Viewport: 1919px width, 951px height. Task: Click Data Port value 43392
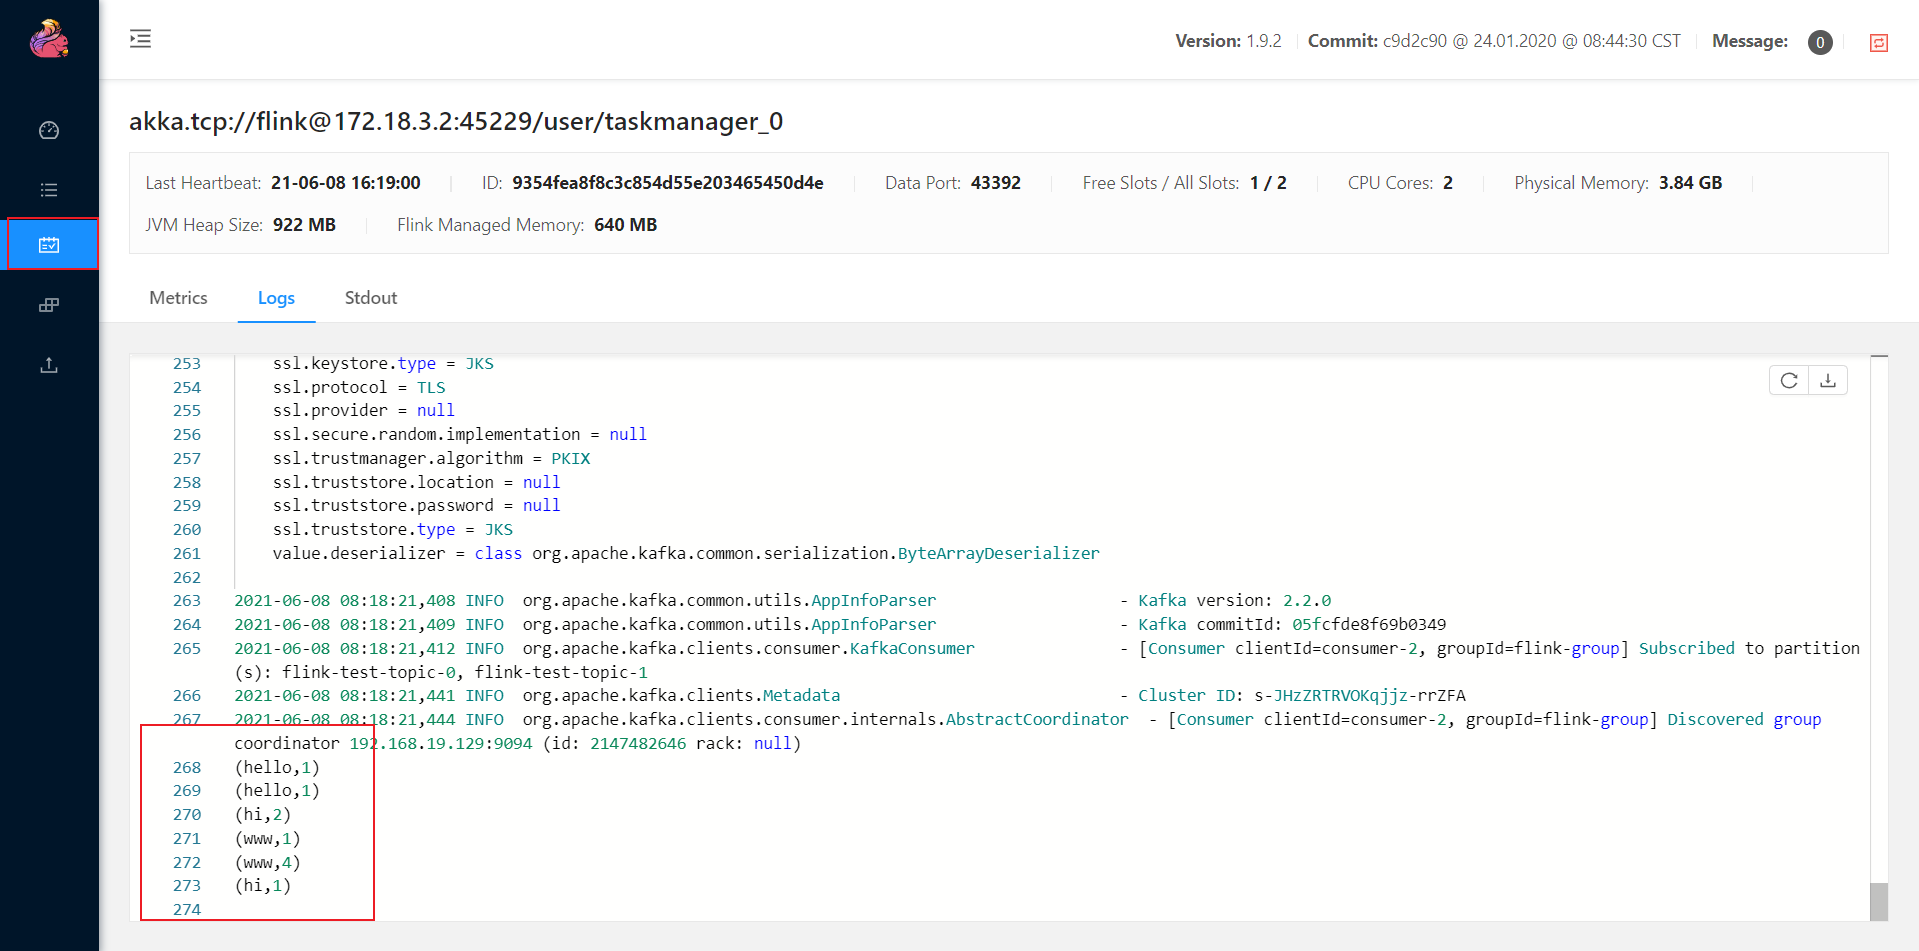tap(996, 183)
